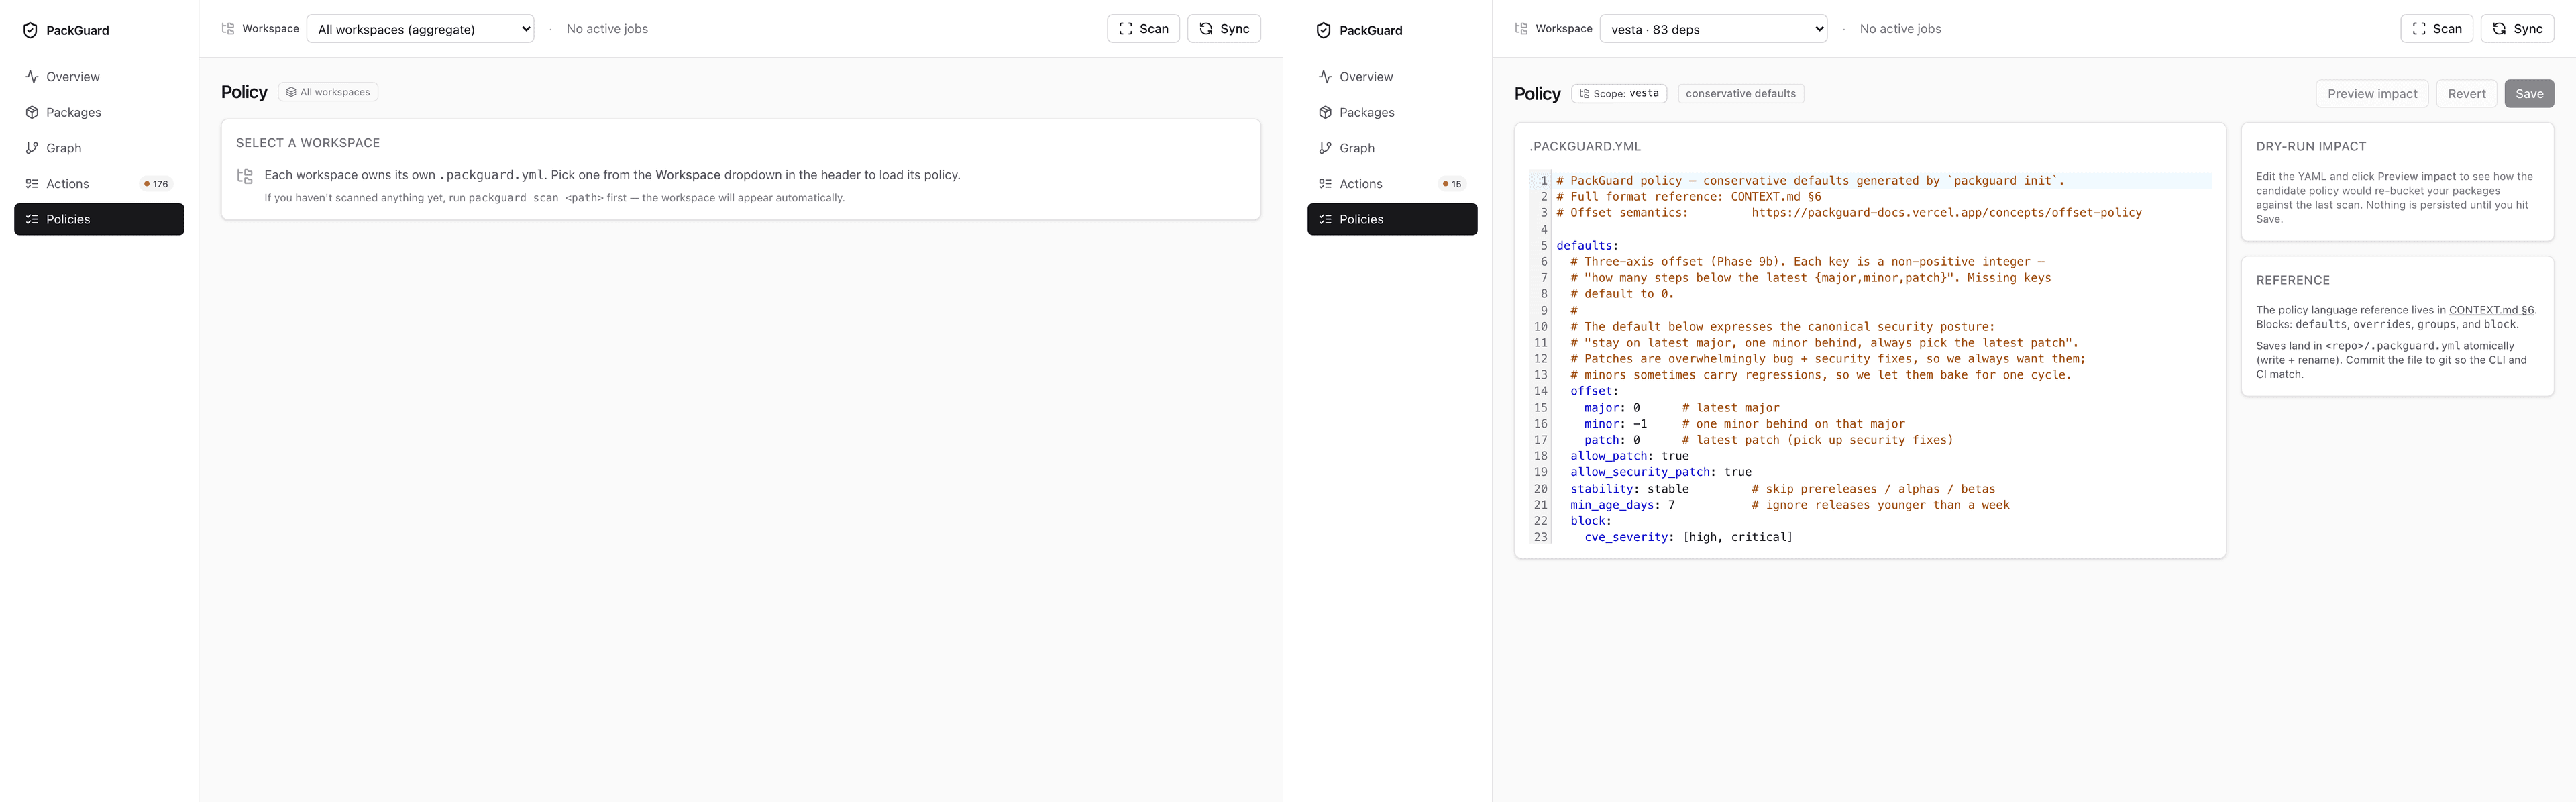Viewport: 2576px width, 802px height.
Task: Click 15 count badge on Actions
Action: click(1451, 184)
